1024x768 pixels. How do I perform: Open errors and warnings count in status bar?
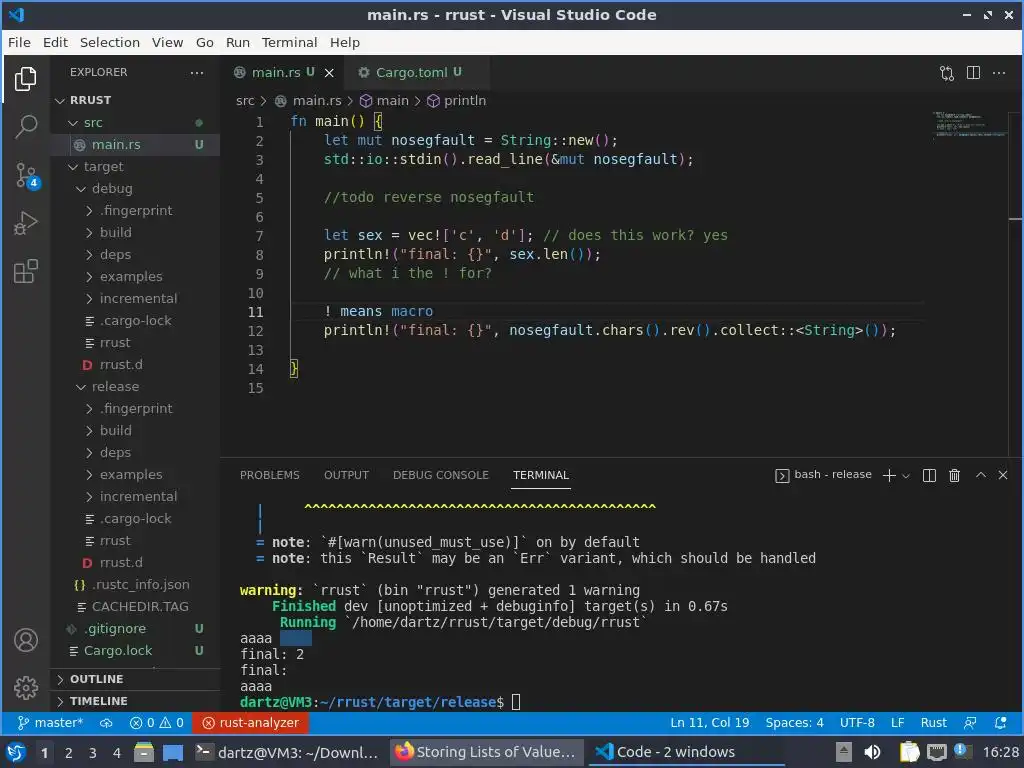(157, 722)
